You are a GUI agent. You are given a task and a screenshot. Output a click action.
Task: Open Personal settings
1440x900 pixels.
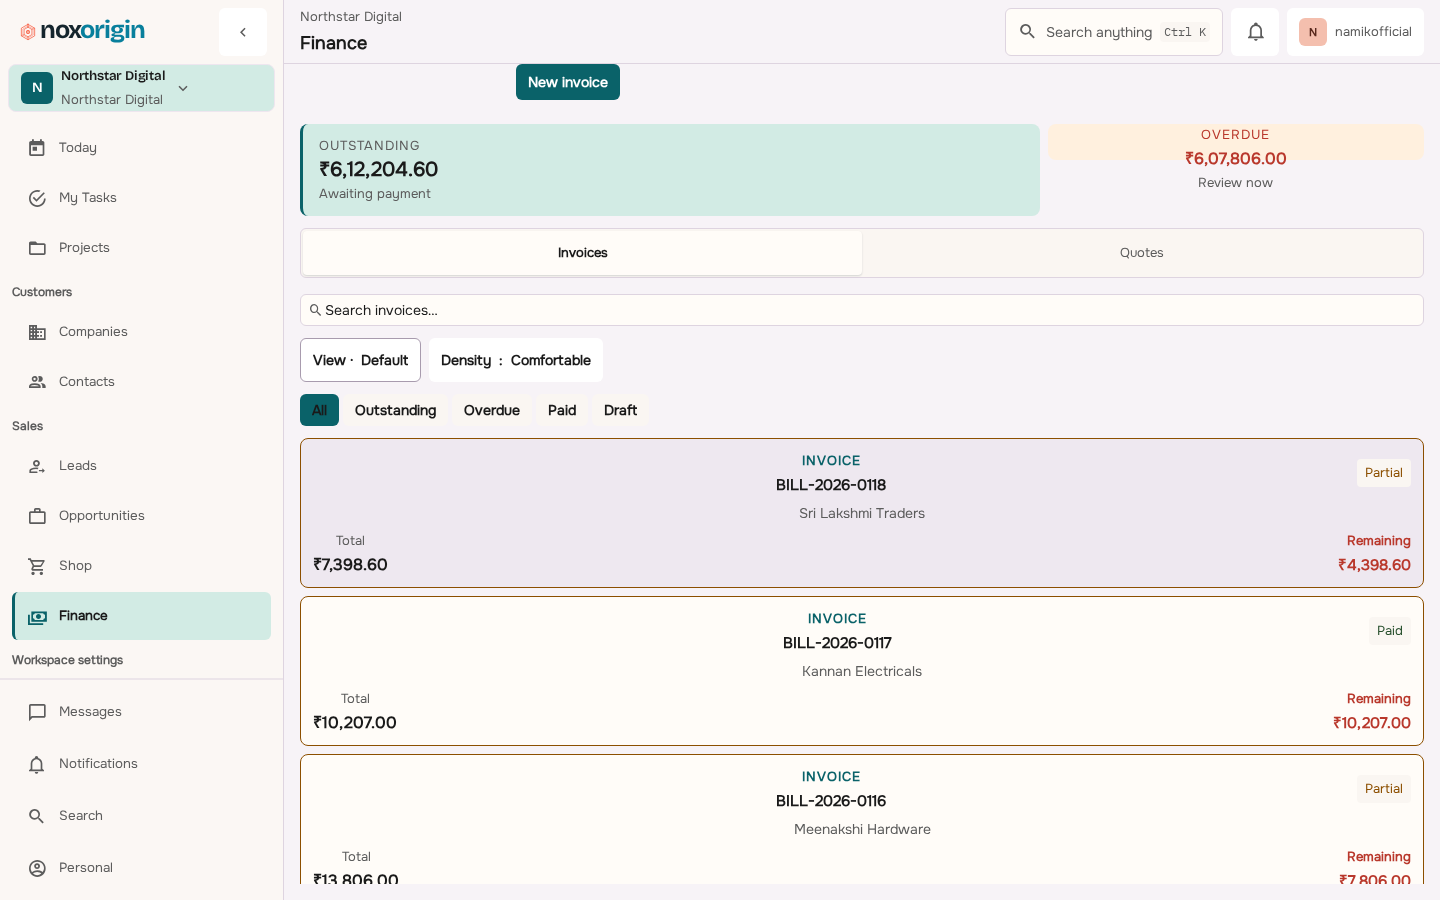click(x=141, y=868)
